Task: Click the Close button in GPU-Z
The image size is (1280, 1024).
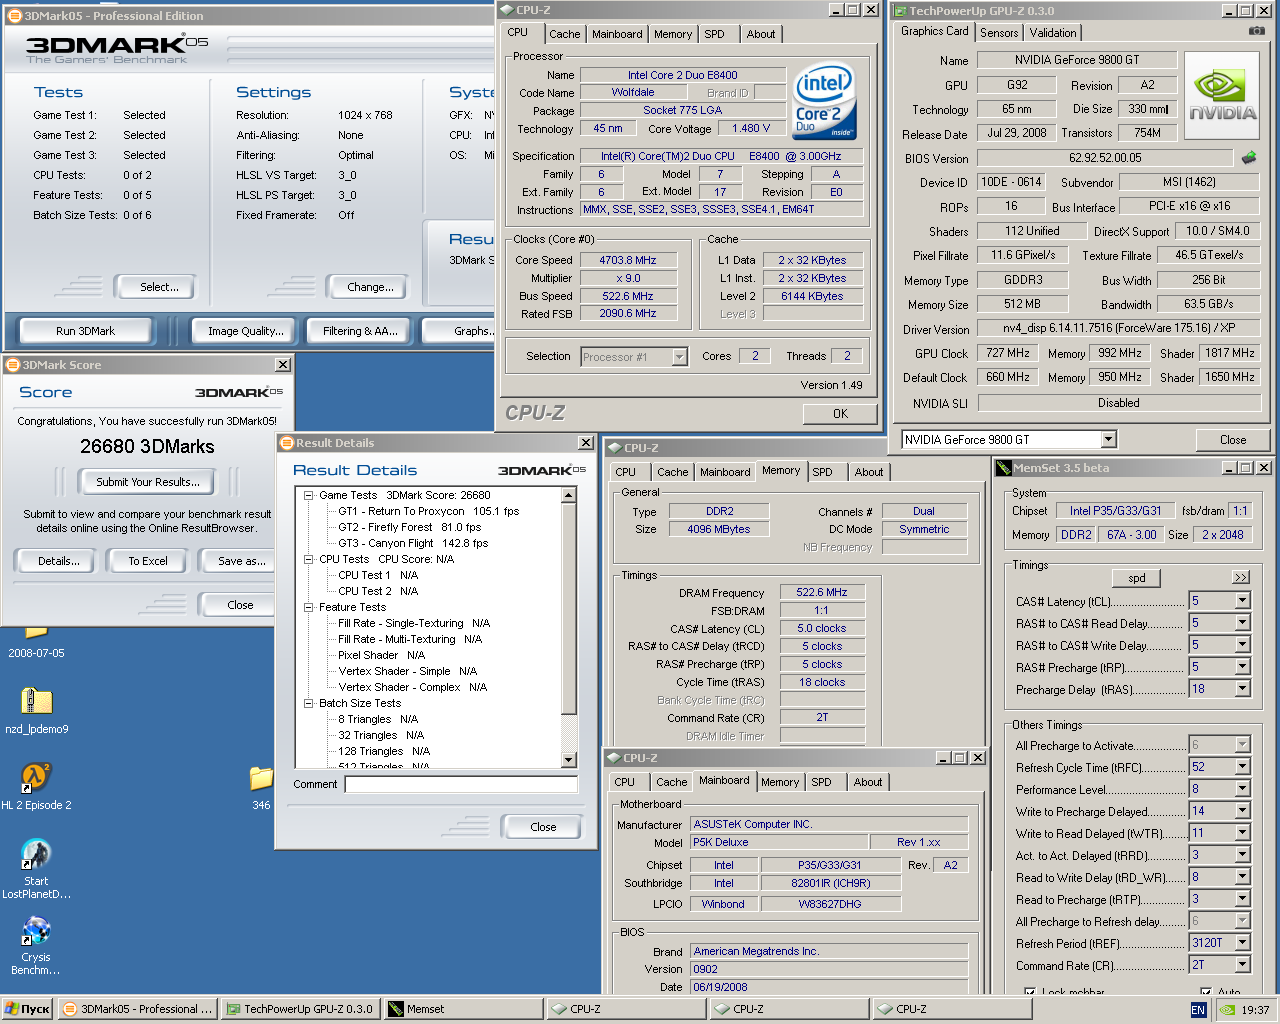Action: 1233,439
